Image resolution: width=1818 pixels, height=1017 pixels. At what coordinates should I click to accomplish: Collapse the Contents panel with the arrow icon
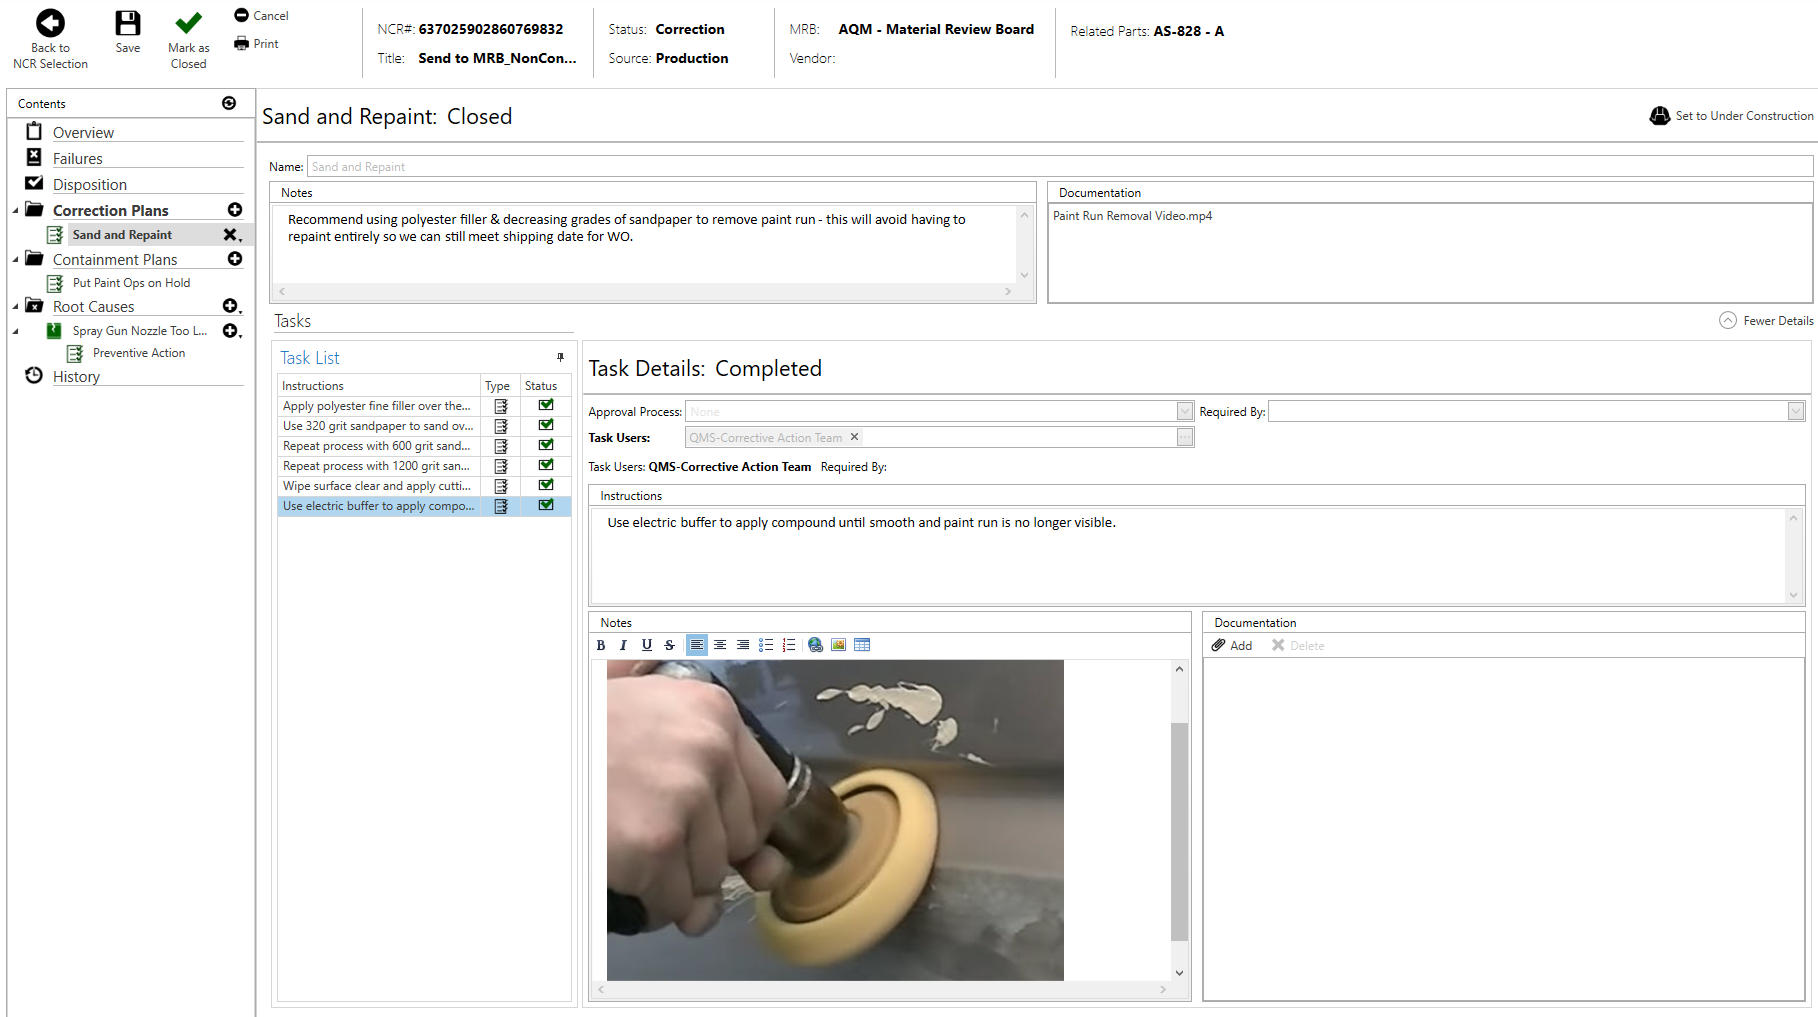229,103
